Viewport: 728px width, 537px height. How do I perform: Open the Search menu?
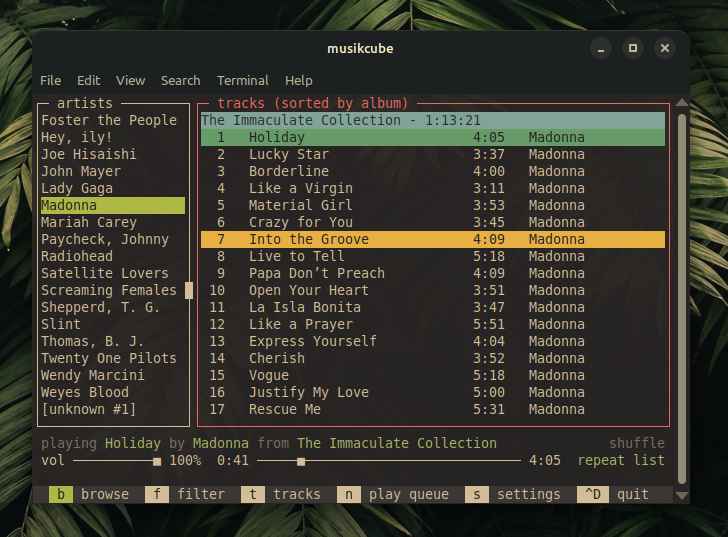pyautogui.click(x=181, y=80)
